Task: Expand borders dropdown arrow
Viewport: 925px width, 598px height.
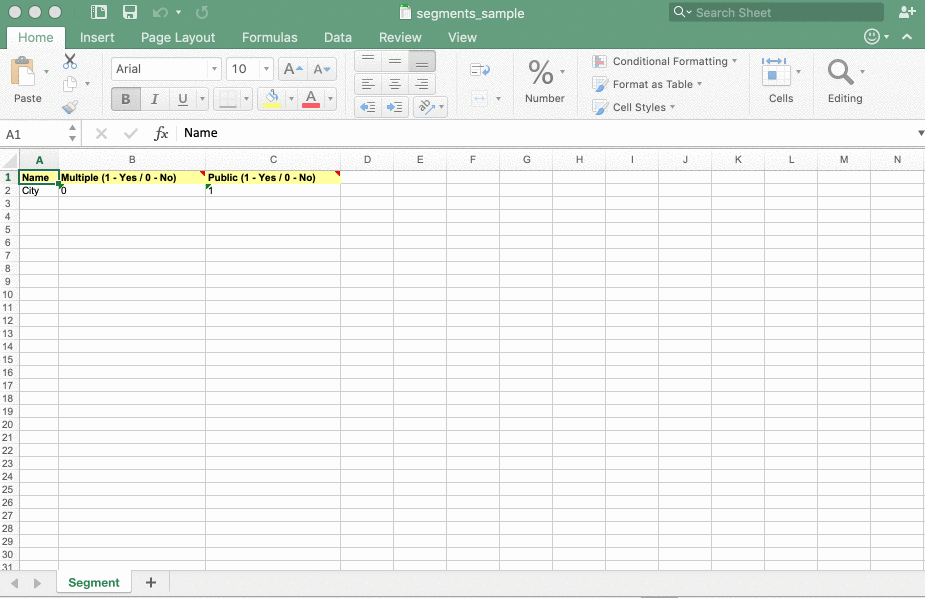Action: pos(247,99)
